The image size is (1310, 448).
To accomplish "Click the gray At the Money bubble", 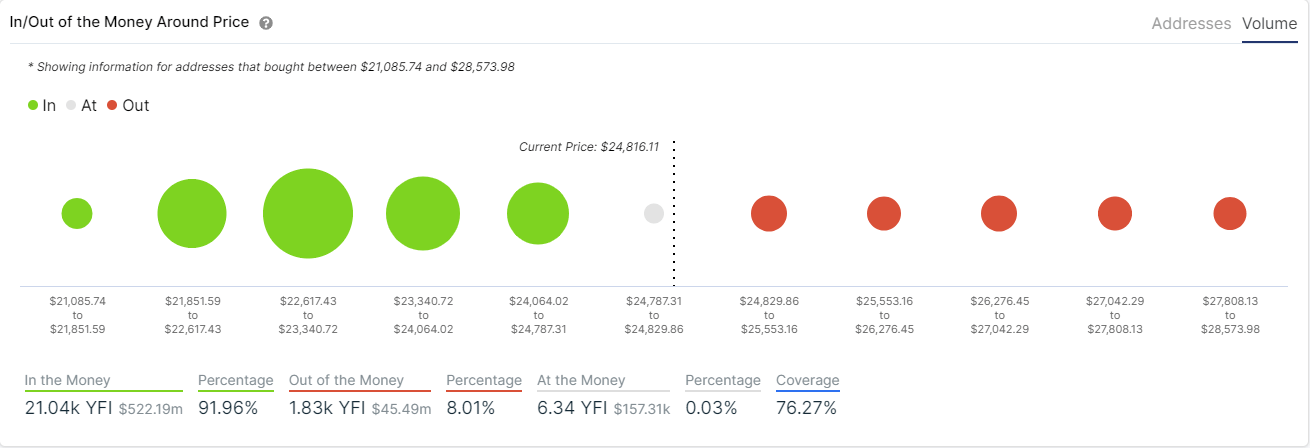I will 654,214.
